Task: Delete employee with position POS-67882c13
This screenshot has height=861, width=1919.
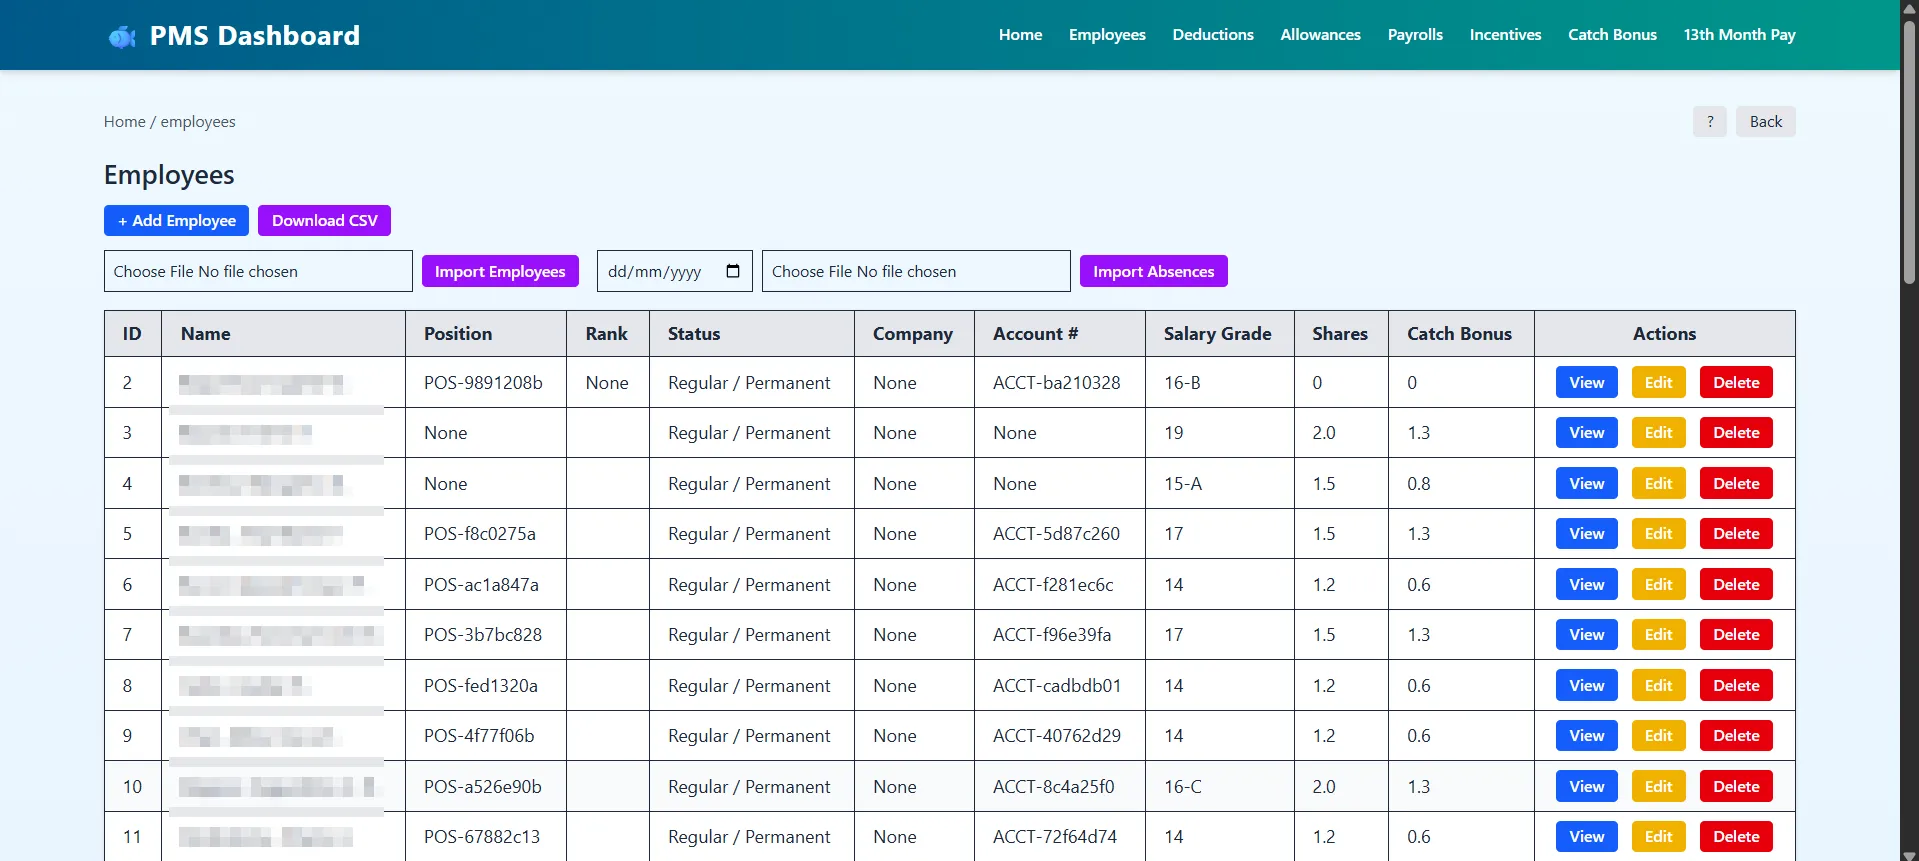Action: click(1736, 837)
